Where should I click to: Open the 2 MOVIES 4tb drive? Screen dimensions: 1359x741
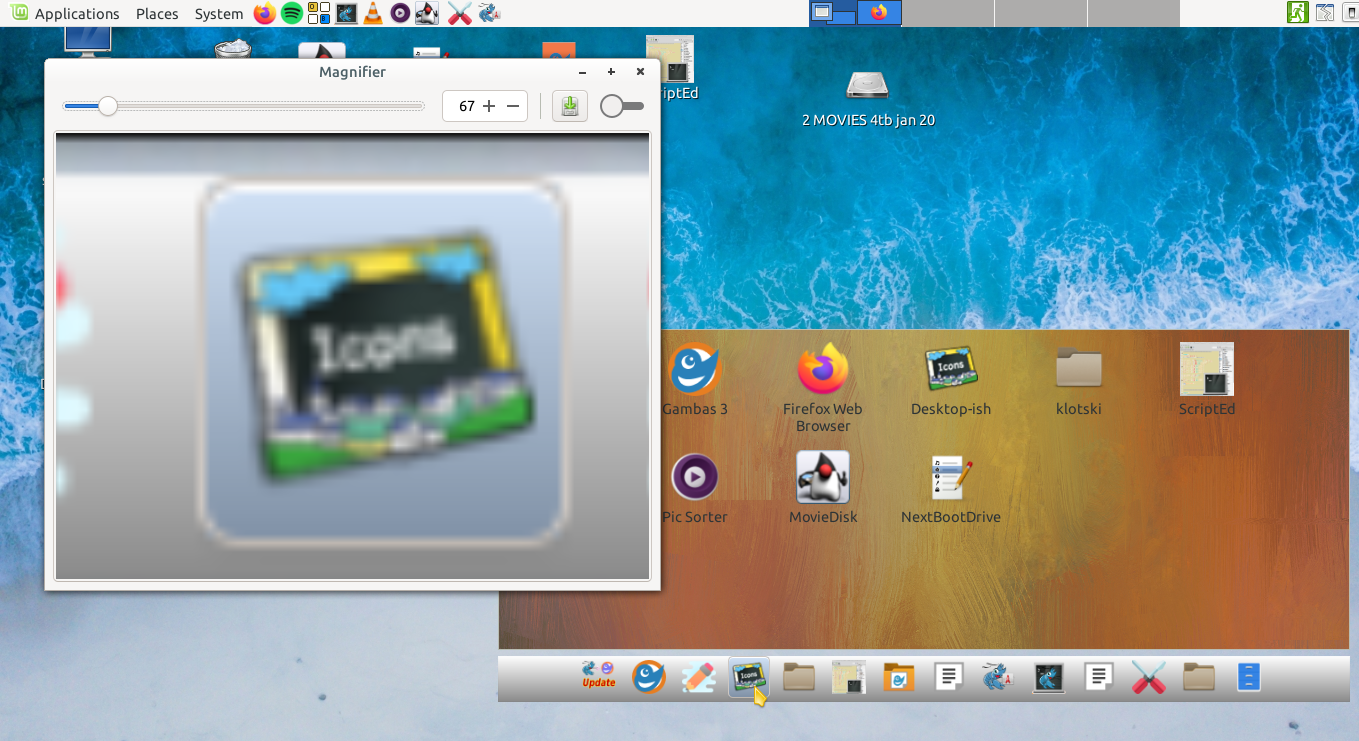[867, 86]
